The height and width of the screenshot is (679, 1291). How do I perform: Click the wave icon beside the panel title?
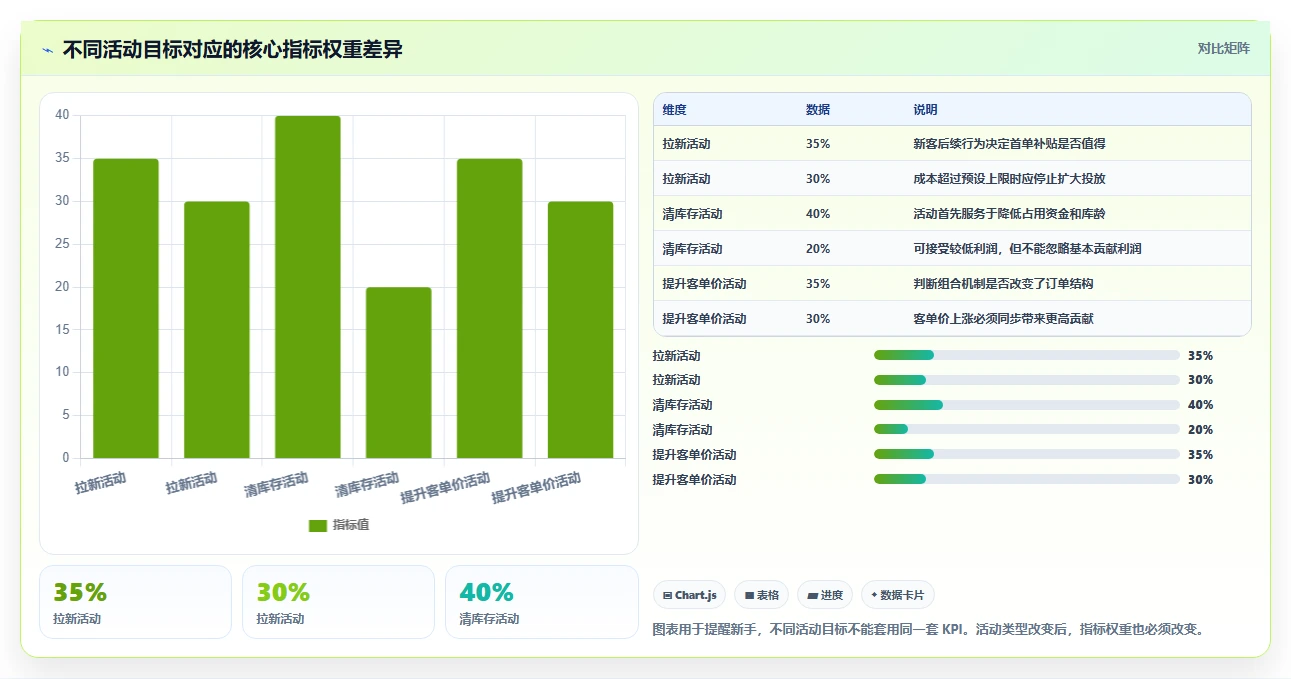point(47,49)
